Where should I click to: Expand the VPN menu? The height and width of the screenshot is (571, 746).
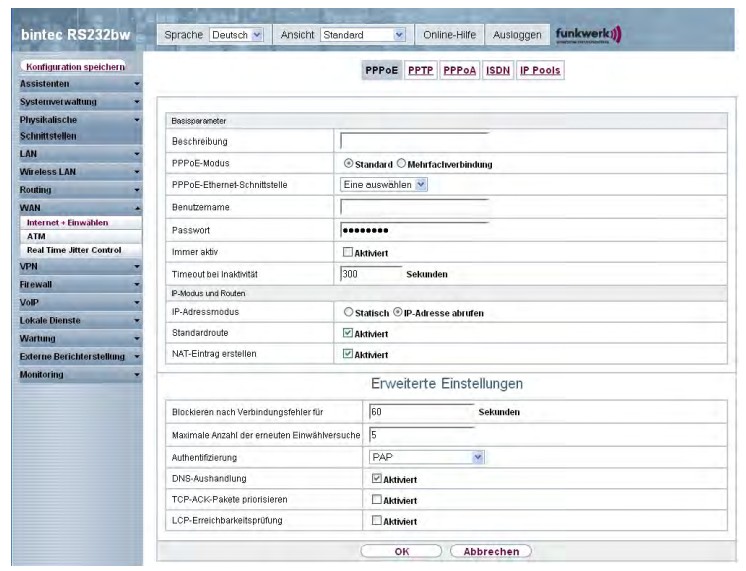[80, 267]
